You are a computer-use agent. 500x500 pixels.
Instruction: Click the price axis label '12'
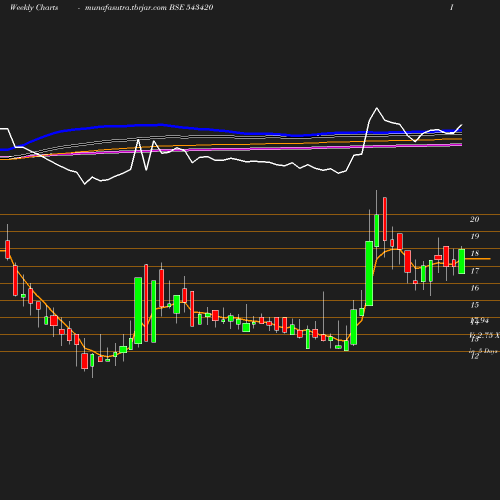click(x=474, y=356)
